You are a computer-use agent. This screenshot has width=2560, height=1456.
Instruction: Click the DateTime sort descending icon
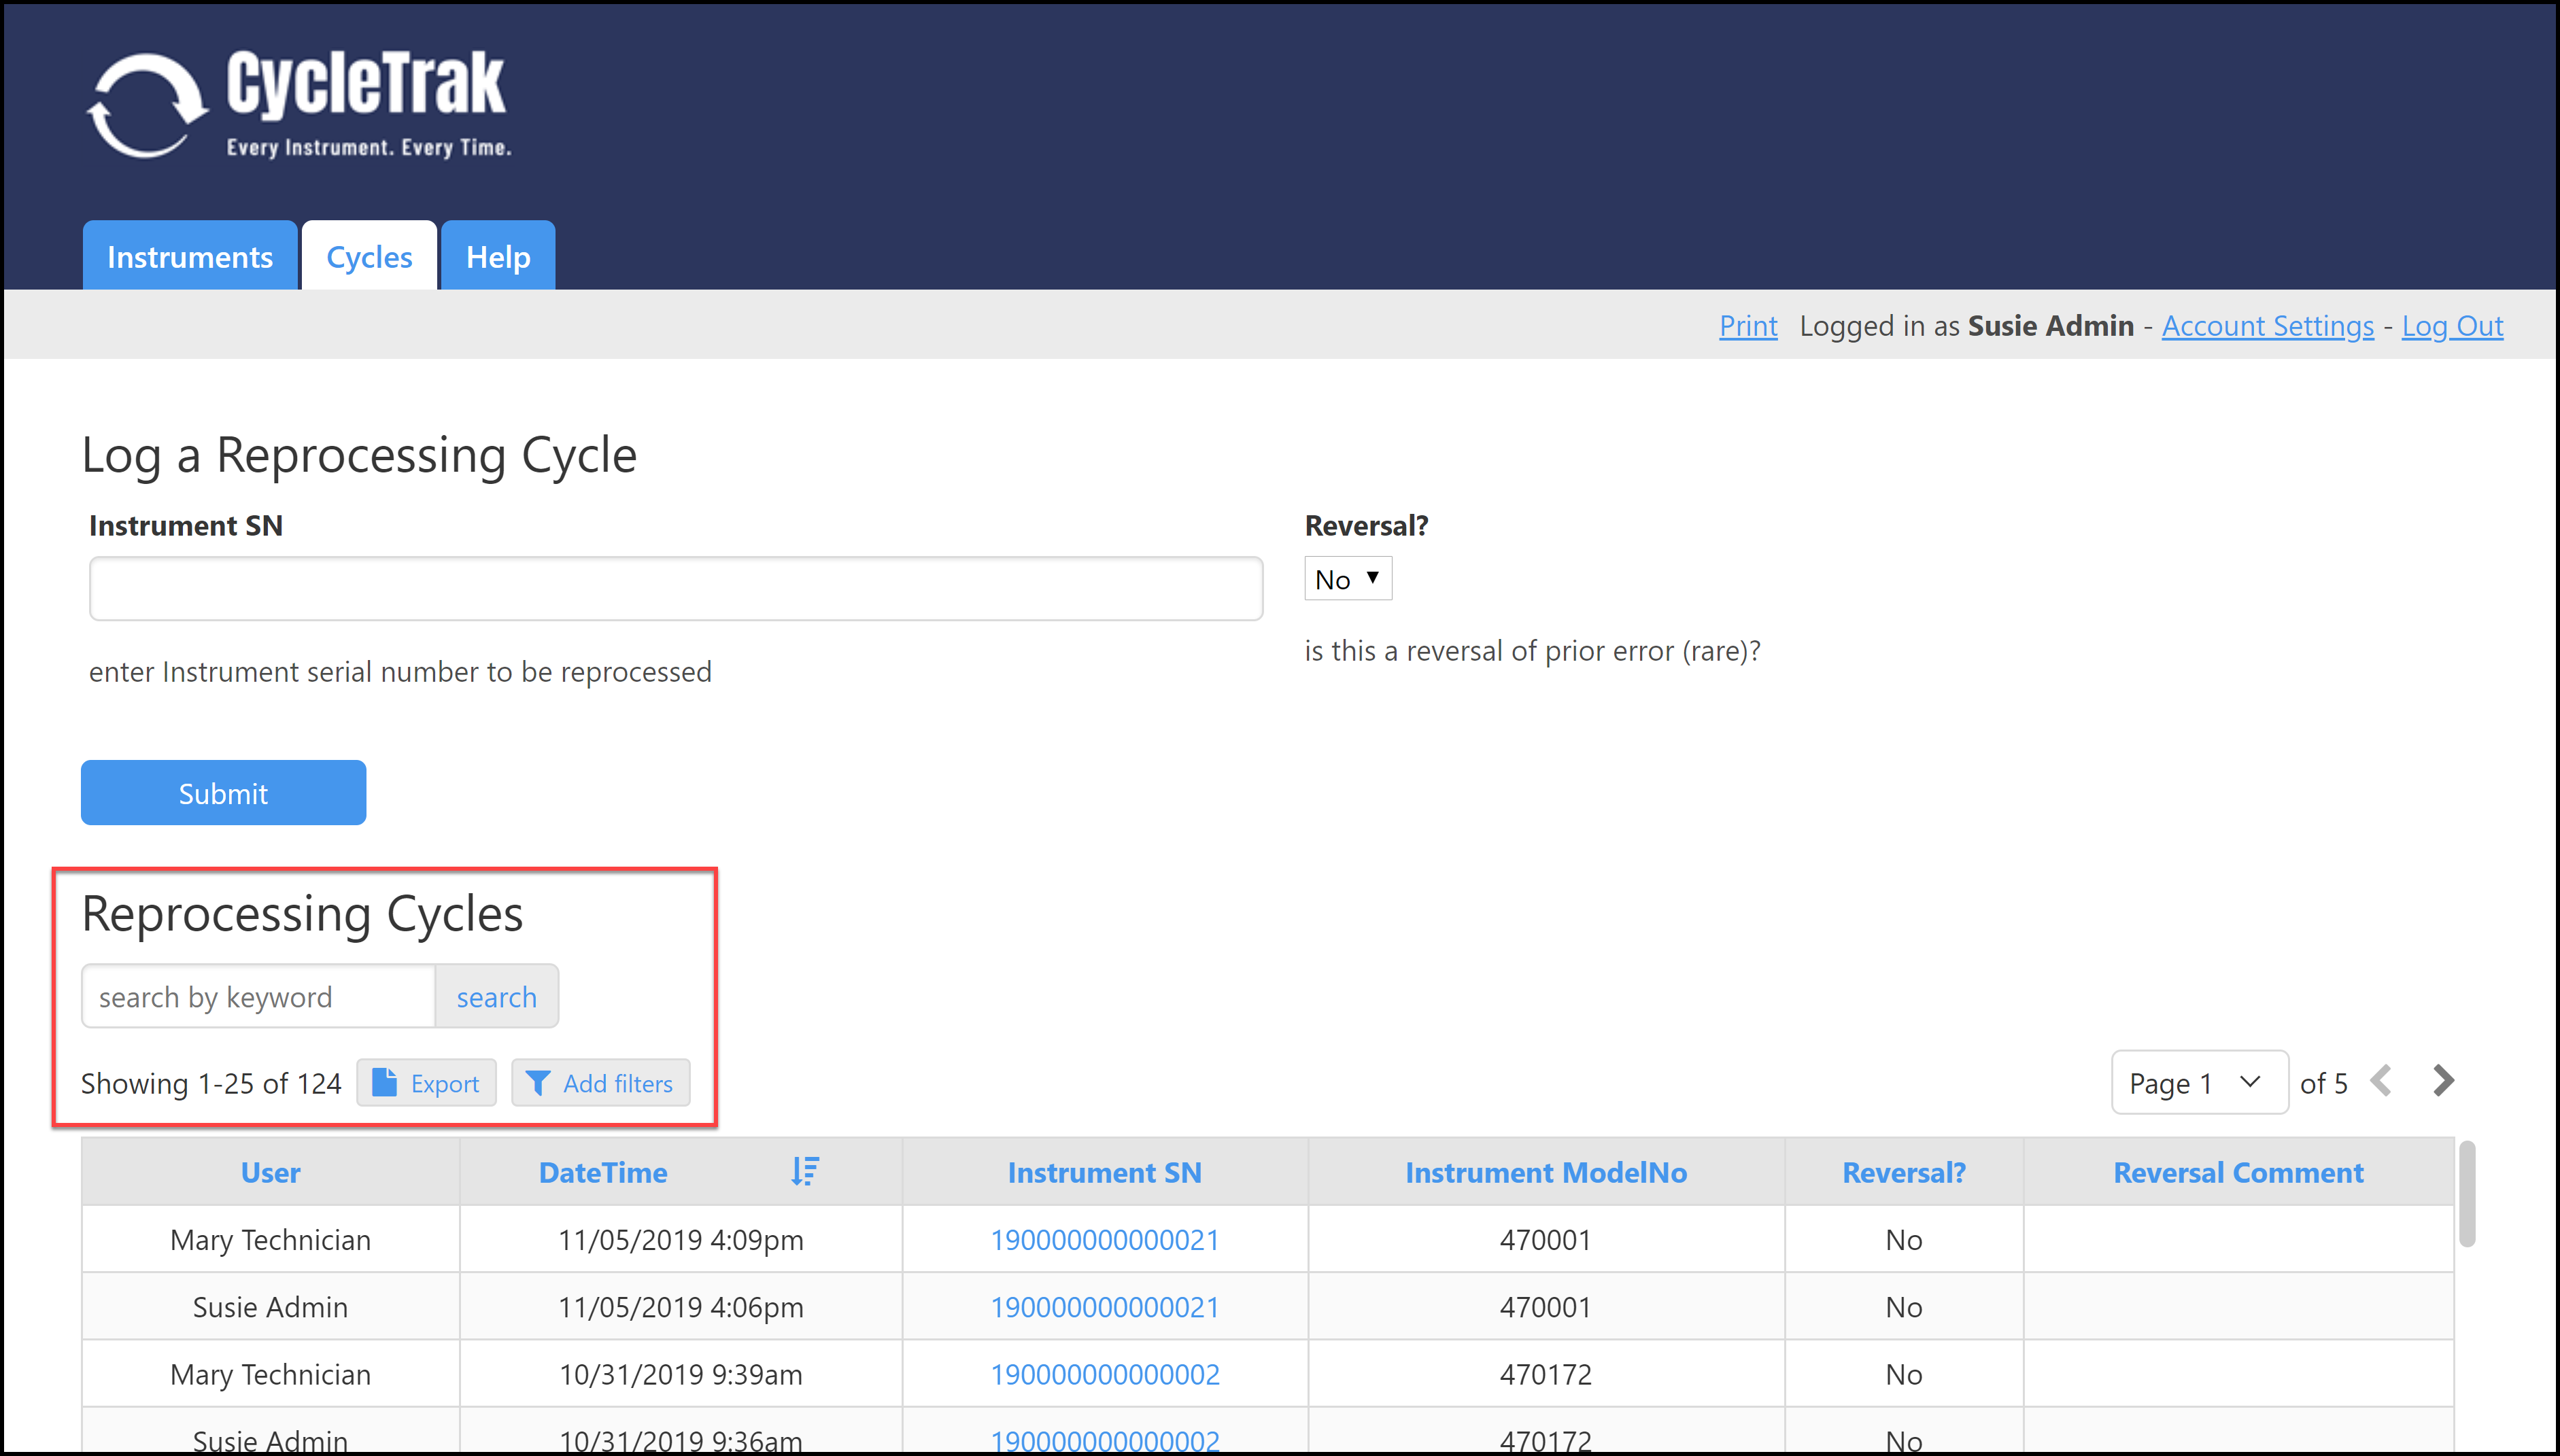(805, 1171)
